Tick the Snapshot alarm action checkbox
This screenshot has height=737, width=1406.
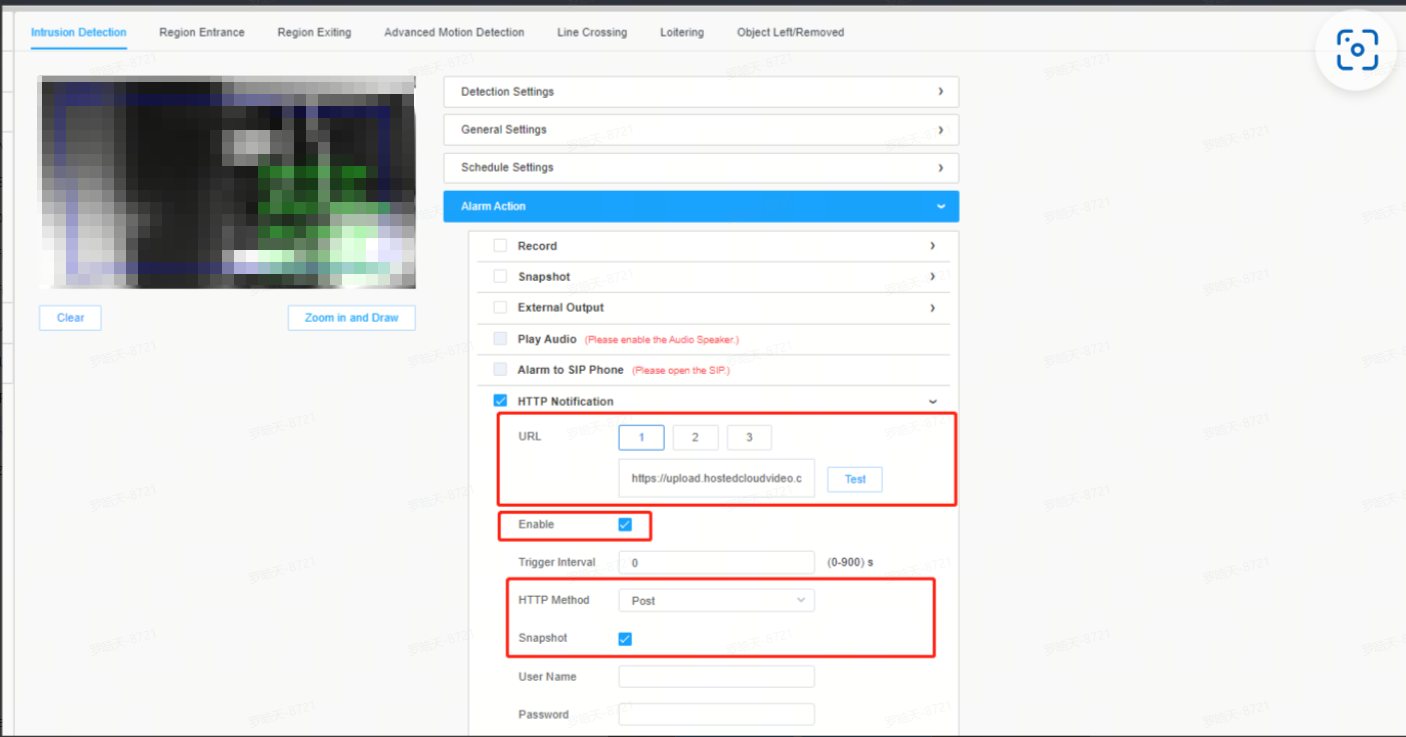tap(500, 277)
